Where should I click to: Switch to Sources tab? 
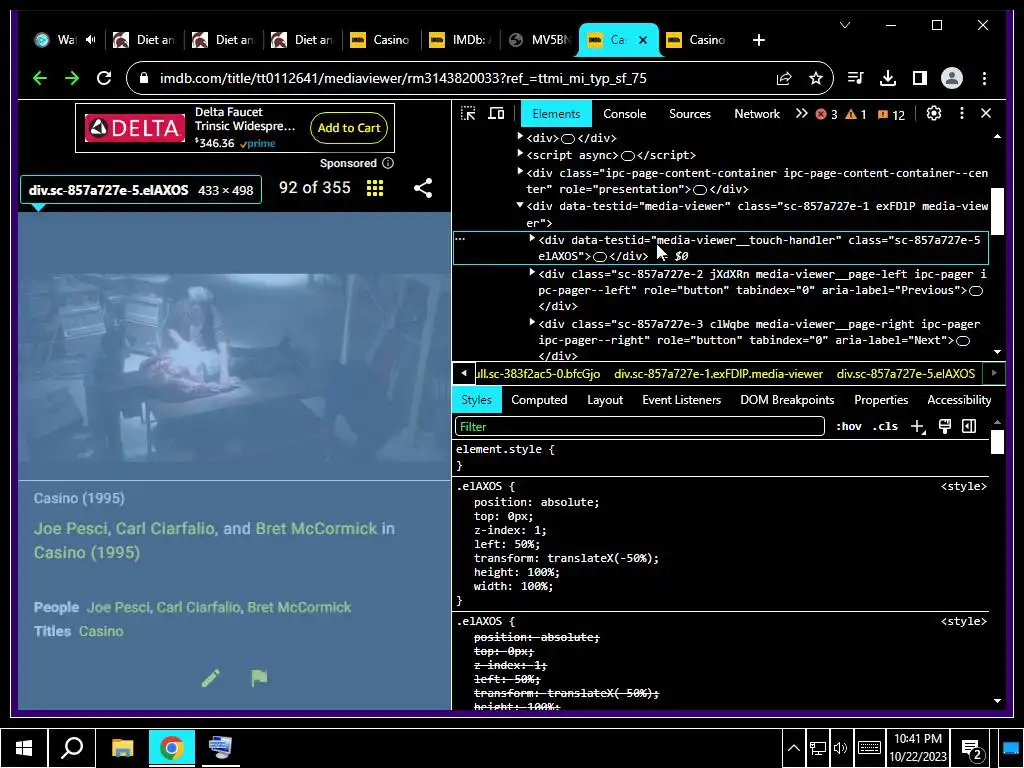tap(690, 114)
